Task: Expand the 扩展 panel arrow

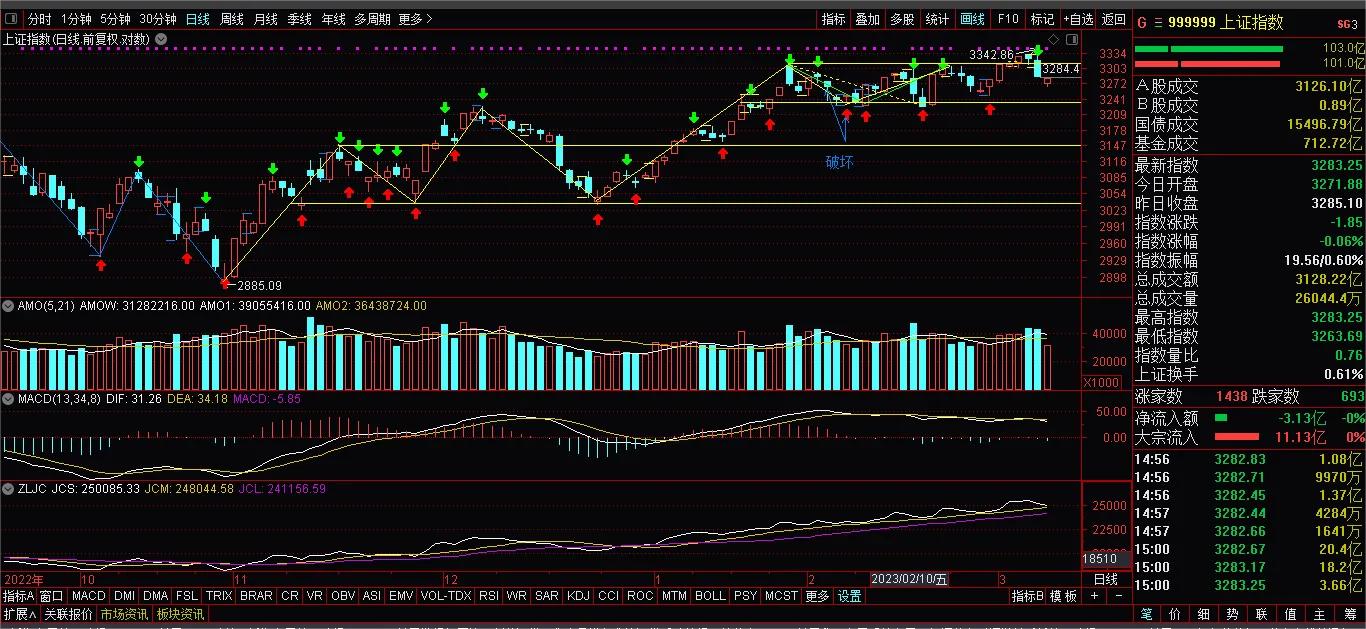Action: [20, 613]
